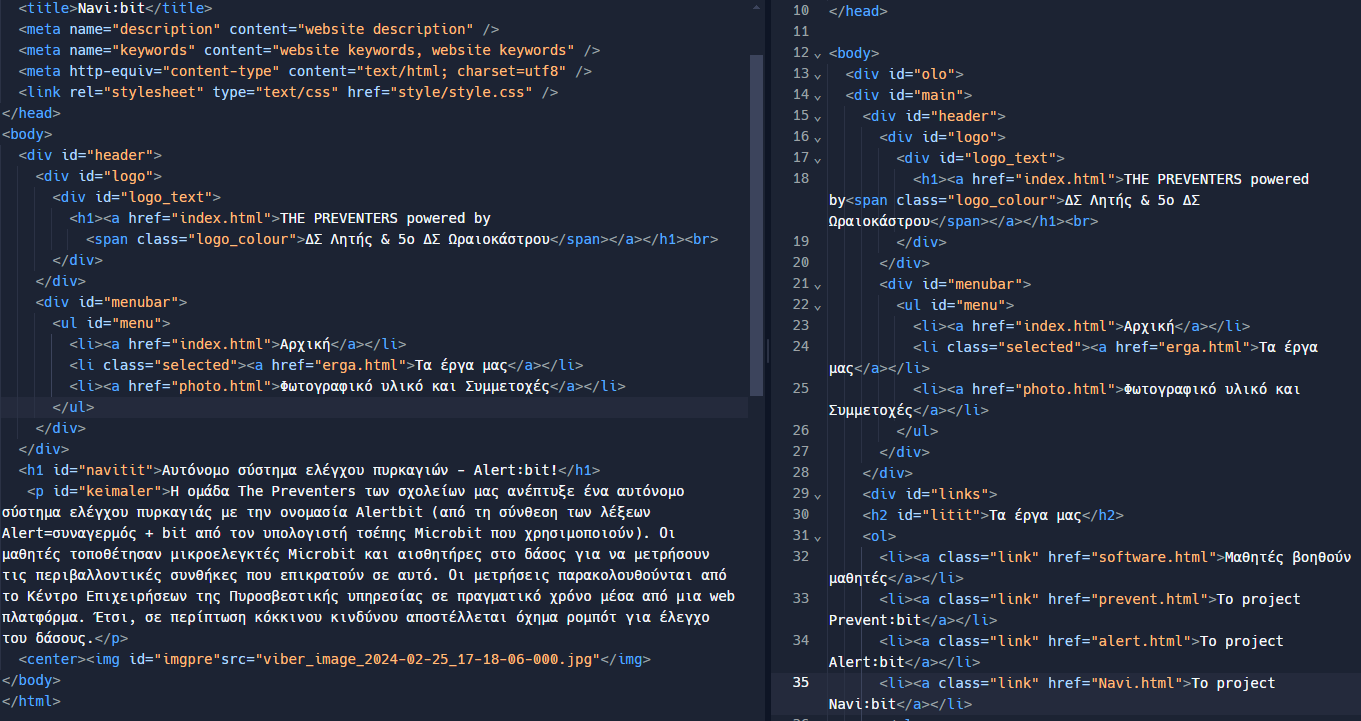
Task: Click the software.html href on line 32
Action: coord(1134,557)
